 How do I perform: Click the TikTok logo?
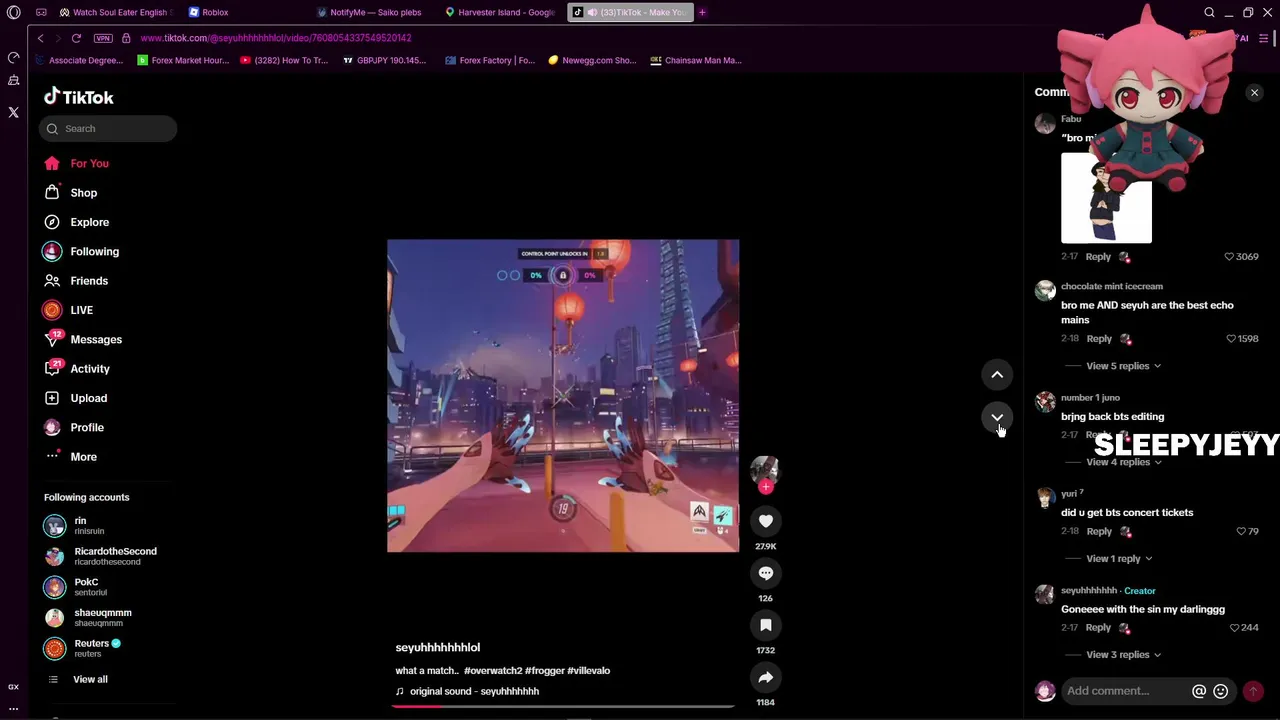[79, 97]
